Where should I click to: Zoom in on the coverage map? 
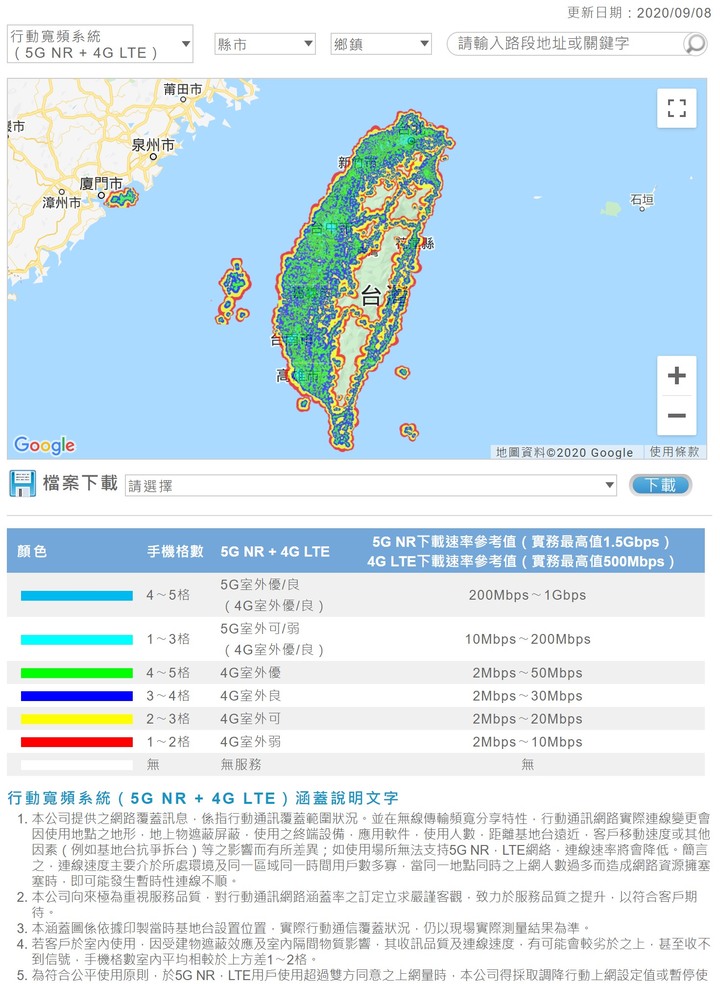(x=676, y=375)
